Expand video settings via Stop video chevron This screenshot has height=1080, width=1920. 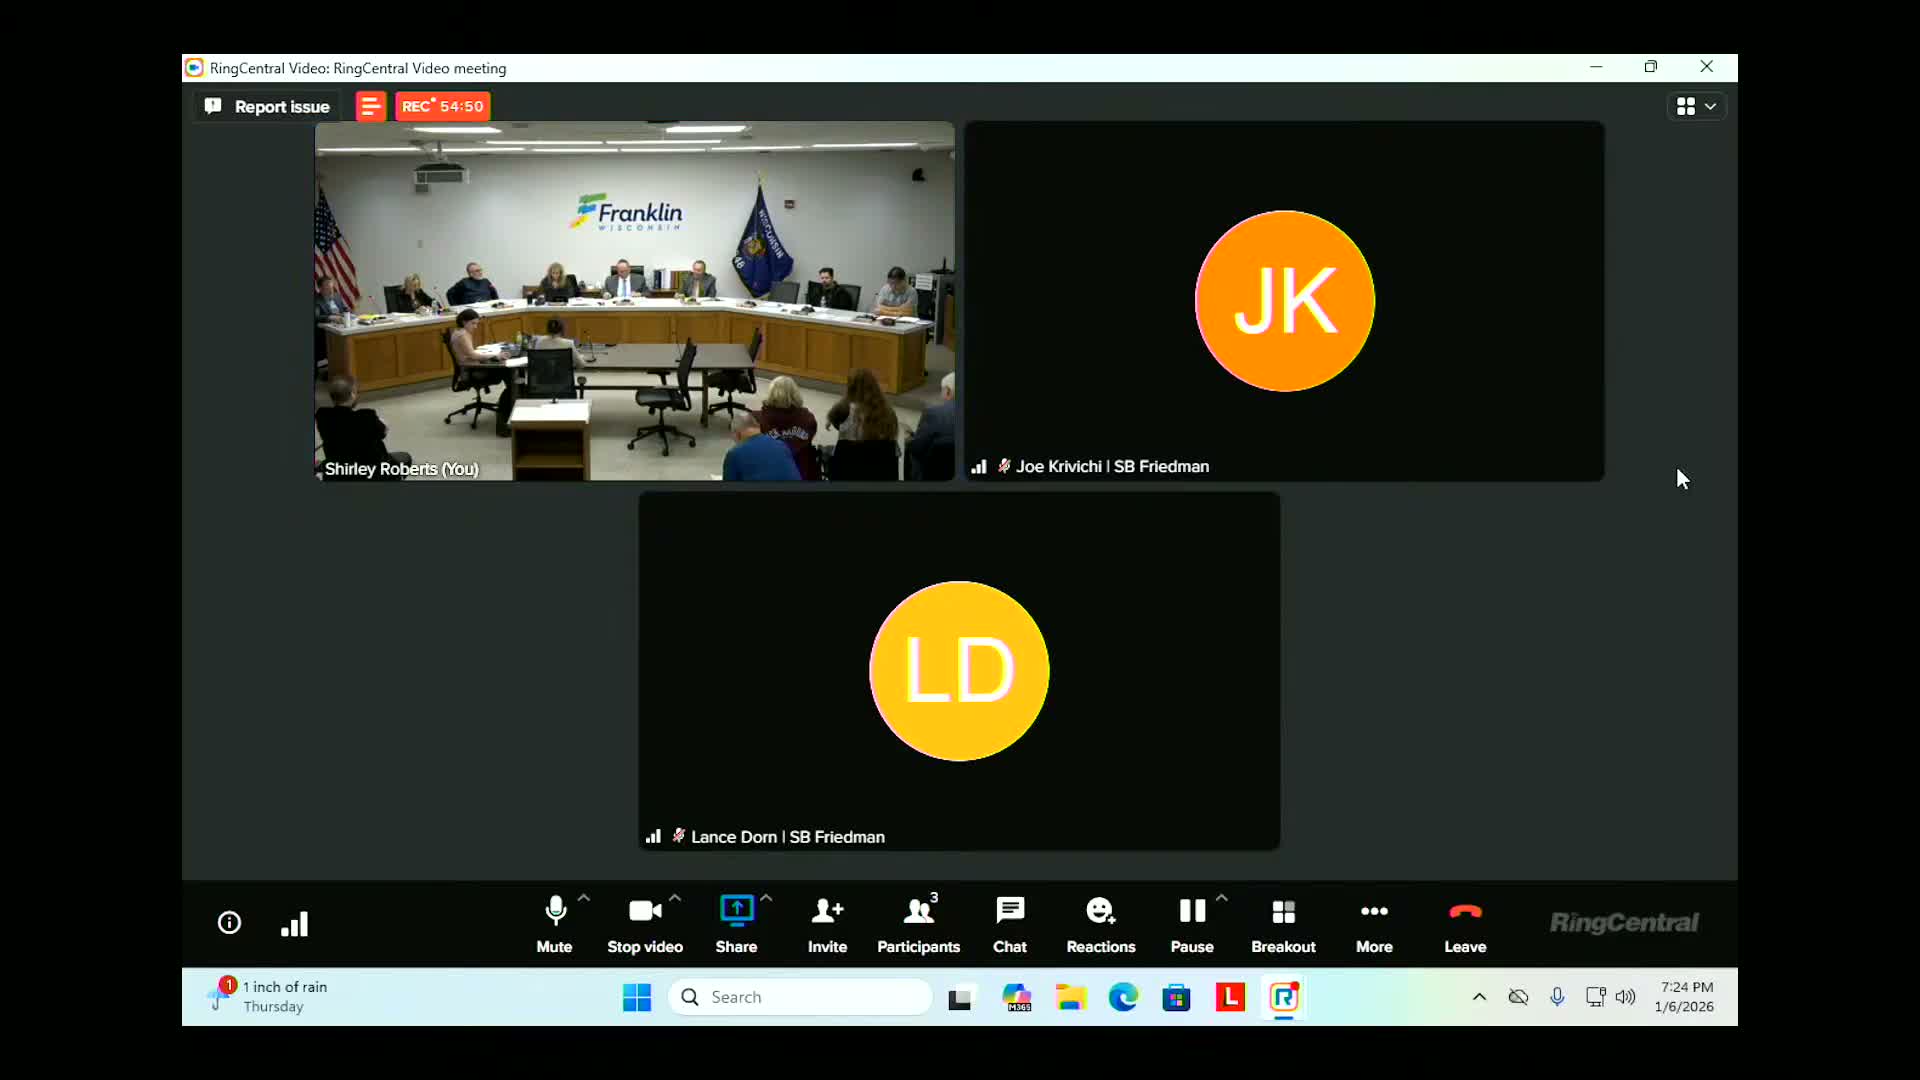(x=676, y=897)
